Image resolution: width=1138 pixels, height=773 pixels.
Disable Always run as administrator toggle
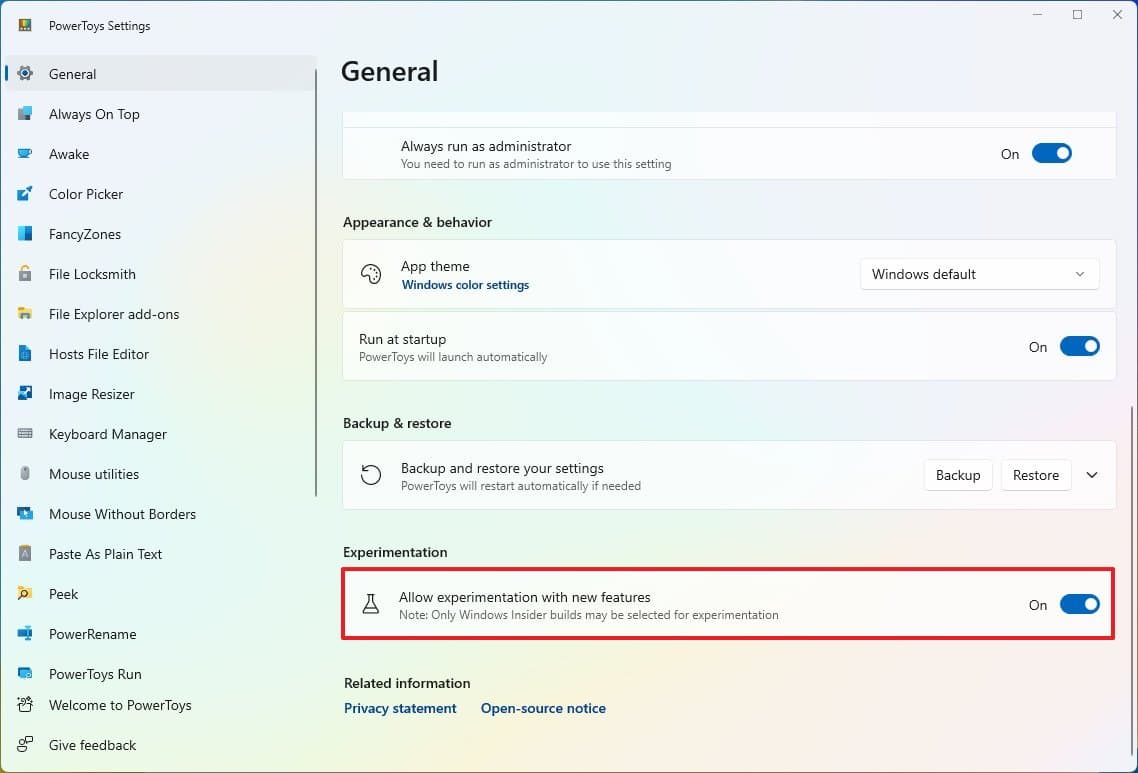click(x=1051, y=154)
